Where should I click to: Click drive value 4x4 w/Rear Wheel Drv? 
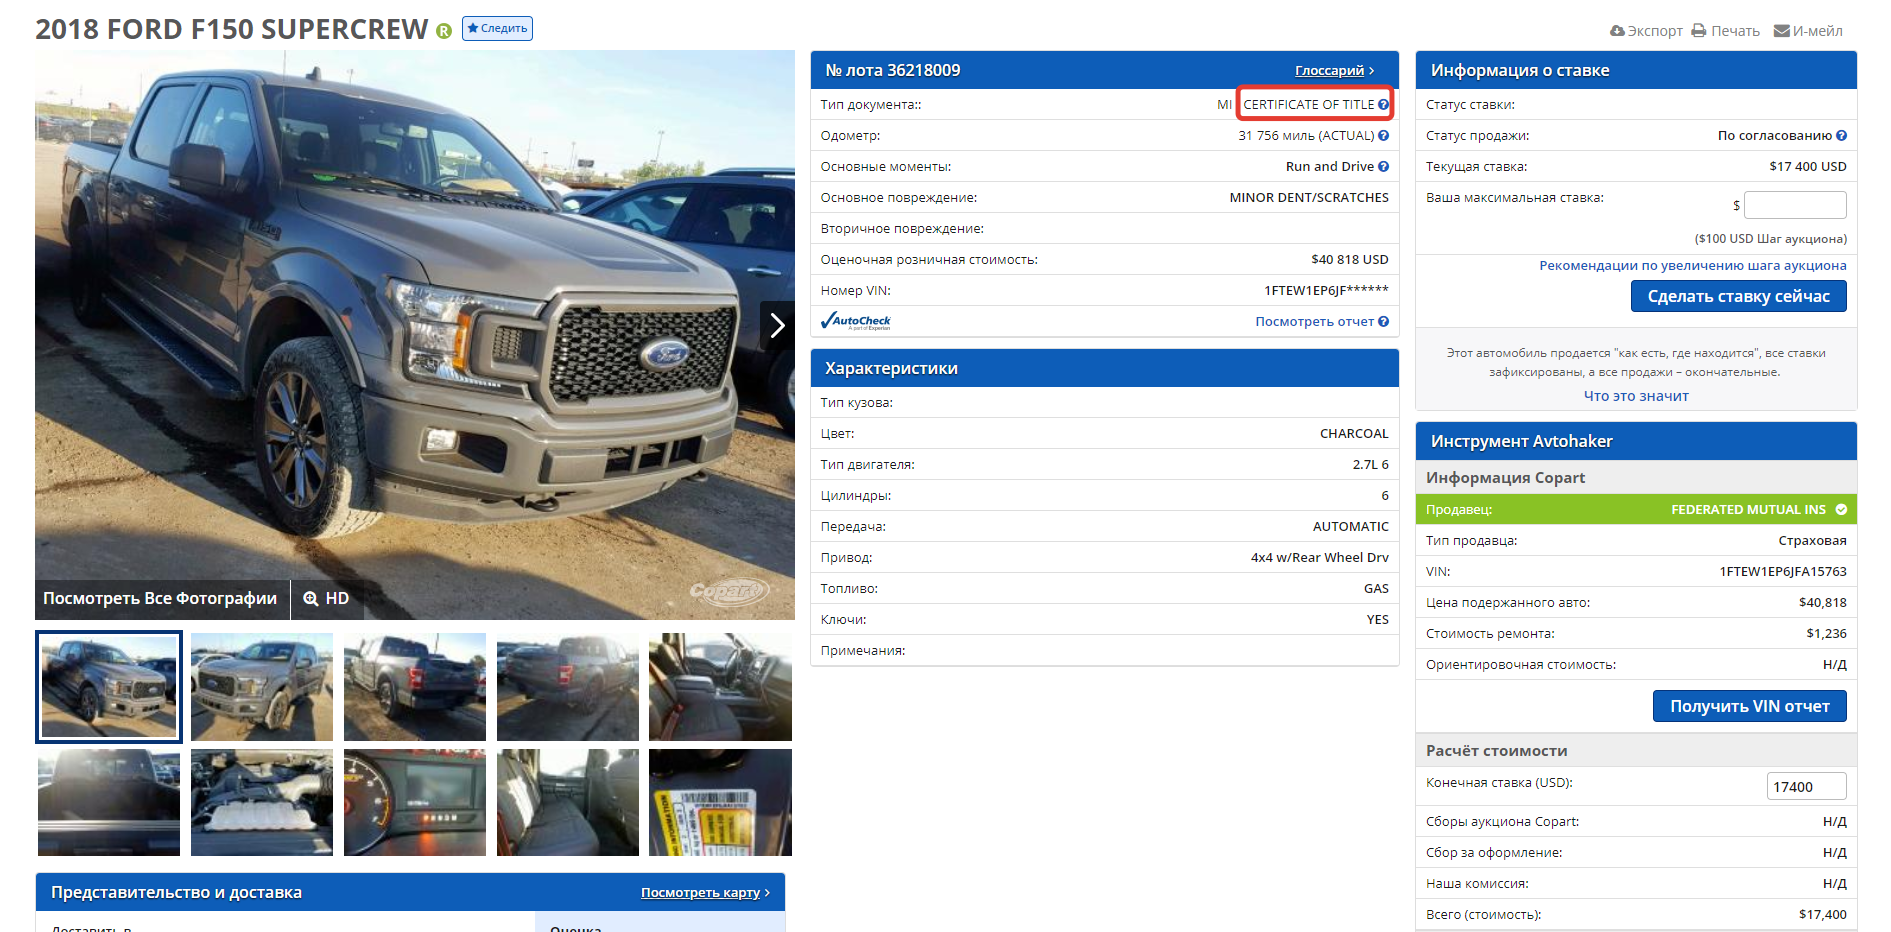click(1319, 557)
